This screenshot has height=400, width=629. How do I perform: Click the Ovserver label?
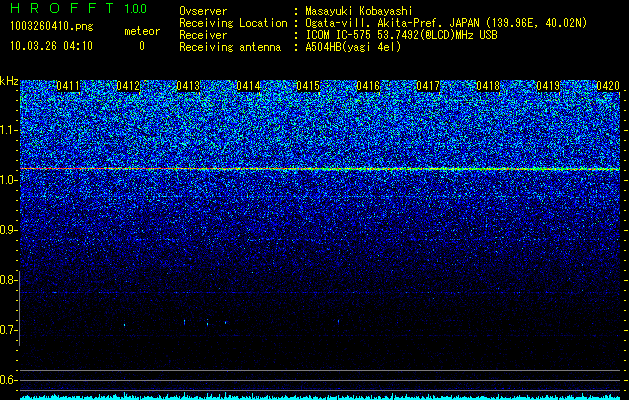coord(203,11)
